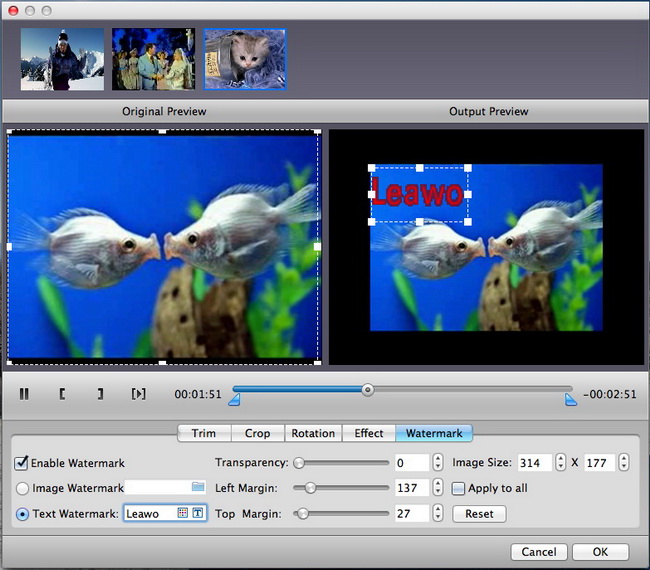Confirm with the OK button

(600, 552)
